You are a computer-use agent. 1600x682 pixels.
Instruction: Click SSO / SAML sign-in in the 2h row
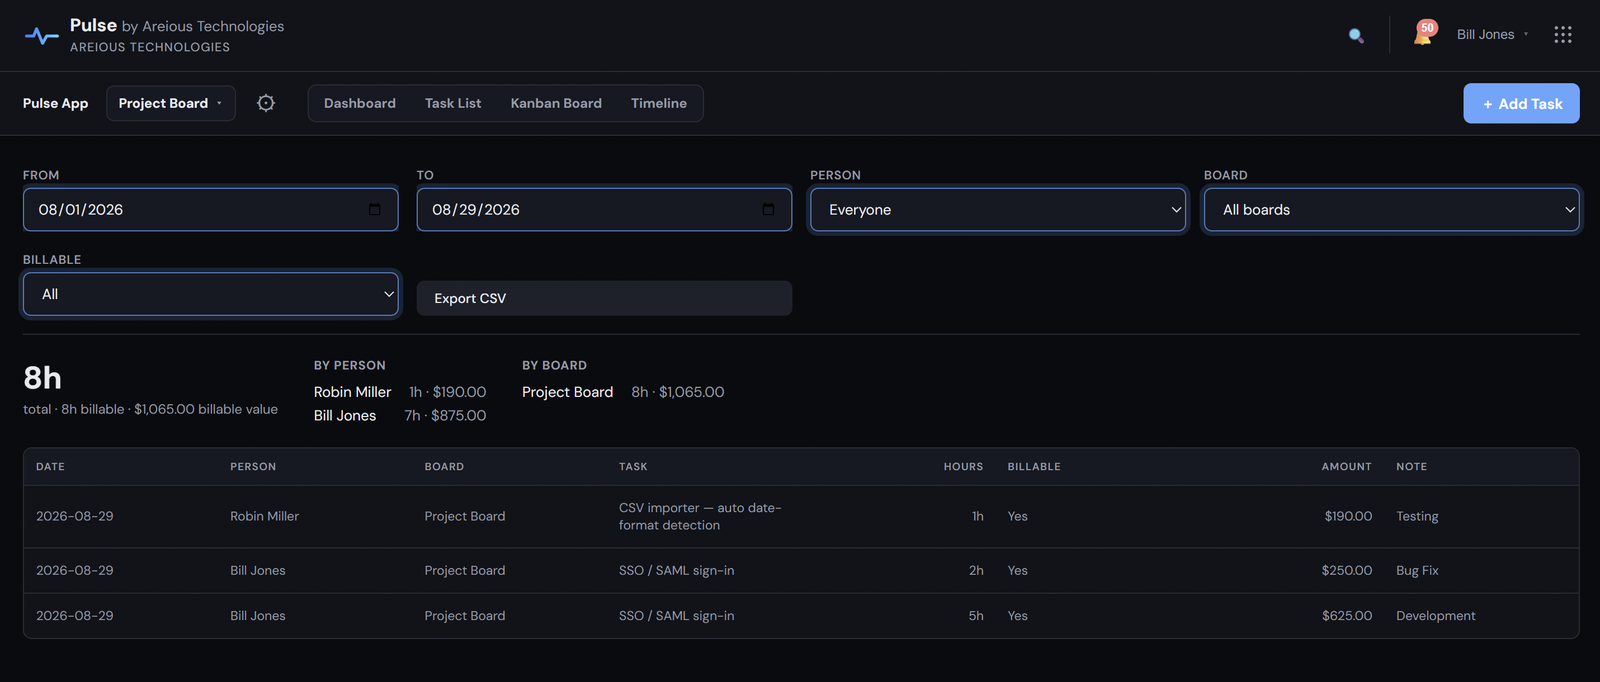677,570
